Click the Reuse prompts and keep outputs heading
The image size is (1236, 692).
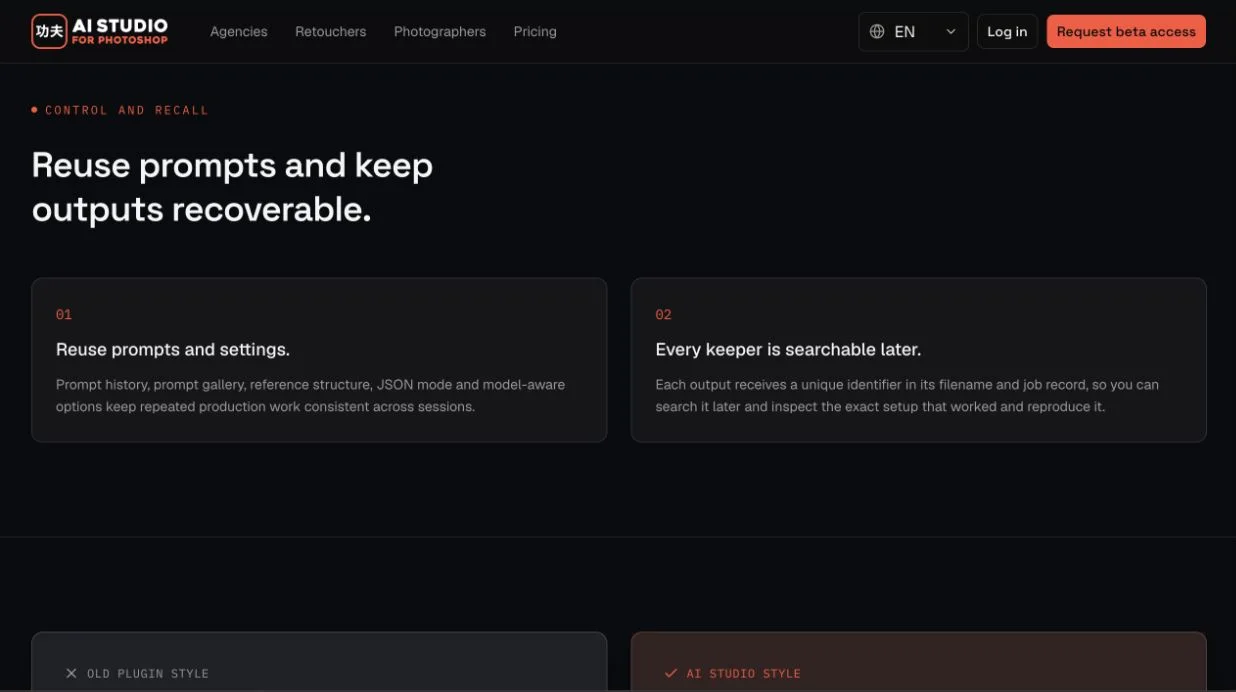point(232,187)
